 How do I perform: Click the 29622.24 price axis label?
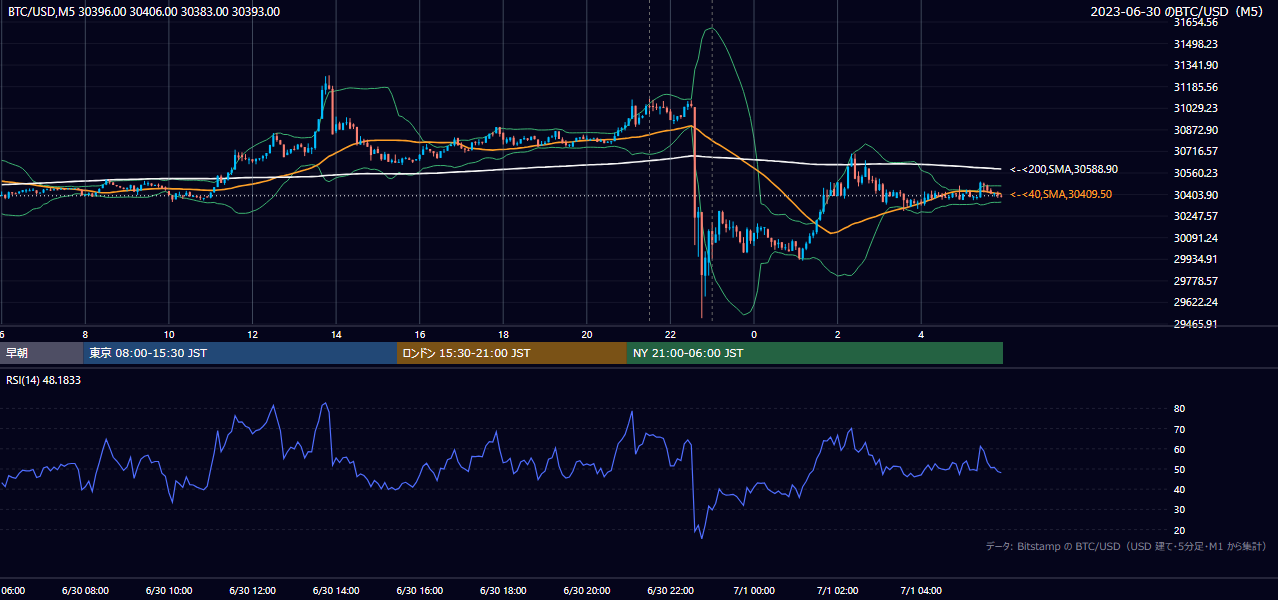tap(1195, 302)
